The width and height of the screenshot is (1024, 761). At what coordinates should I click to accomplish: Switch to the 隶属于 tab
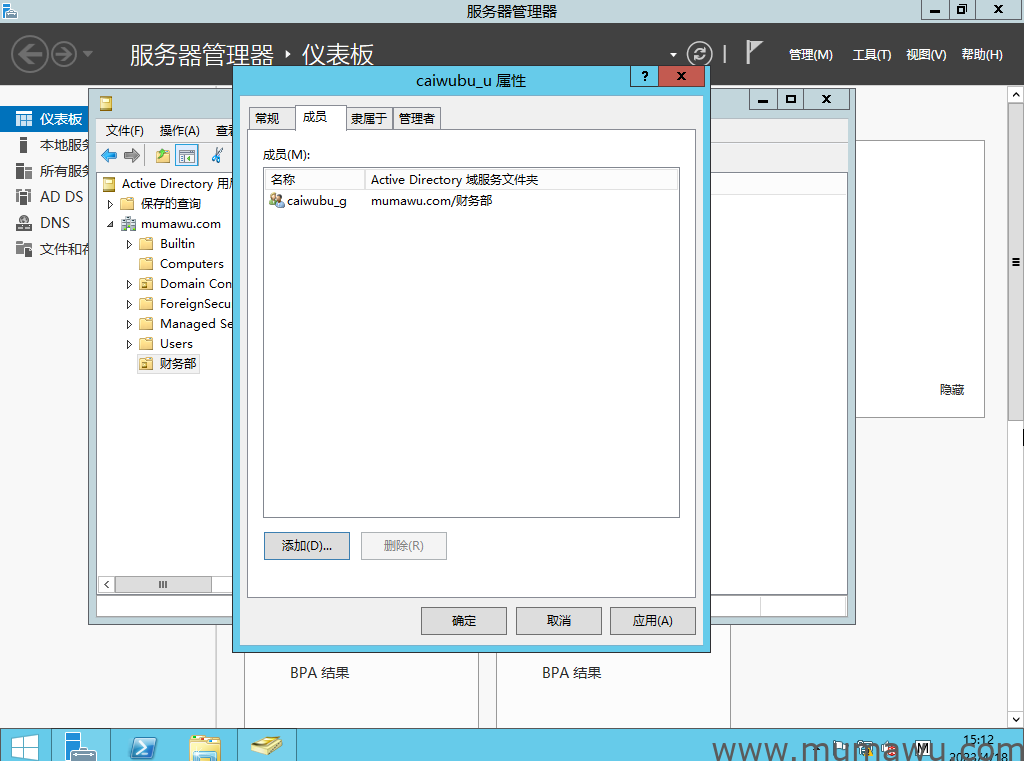click(x=369, y=118)
